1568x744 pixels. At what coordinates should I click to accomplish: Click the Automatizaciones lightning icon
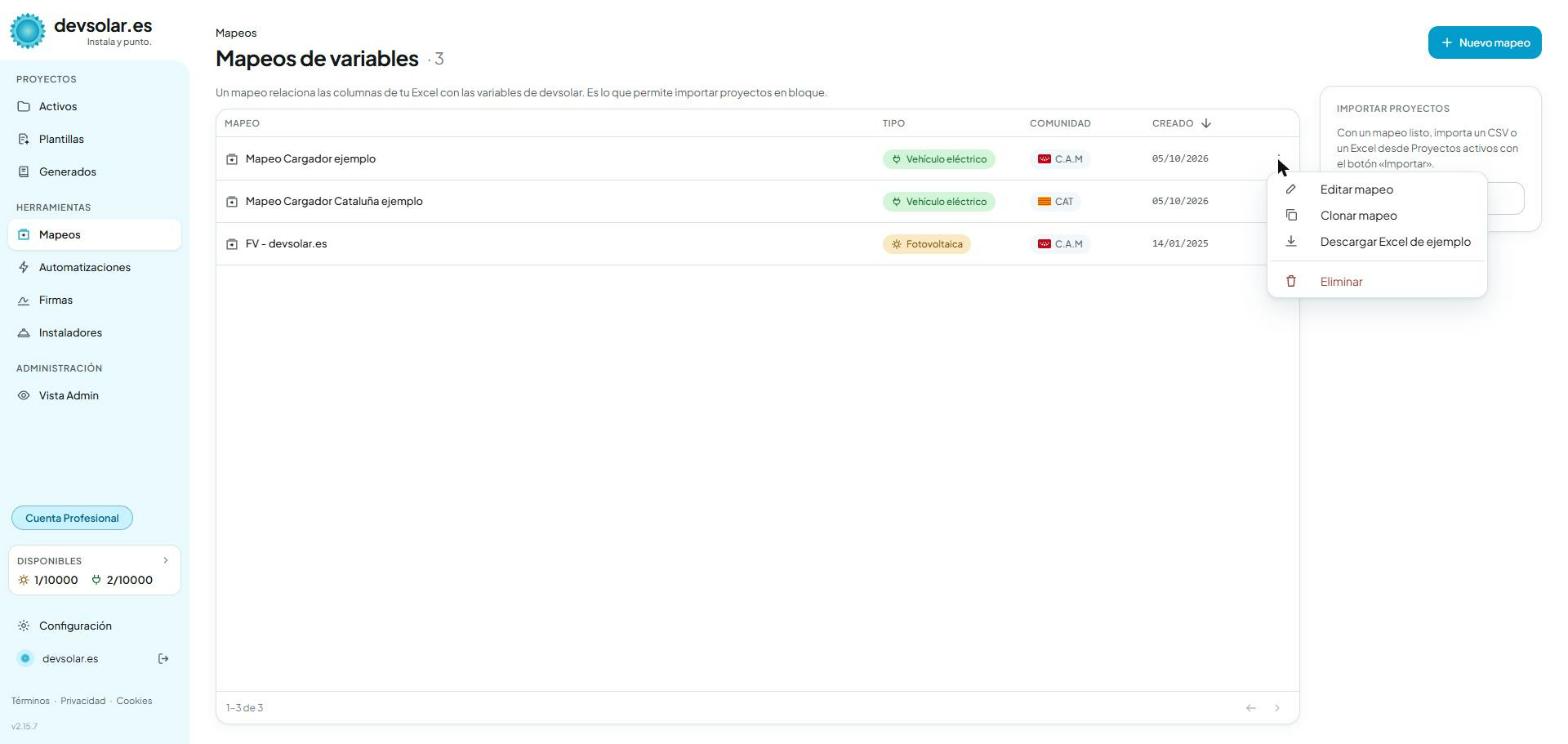pos(24,267)
